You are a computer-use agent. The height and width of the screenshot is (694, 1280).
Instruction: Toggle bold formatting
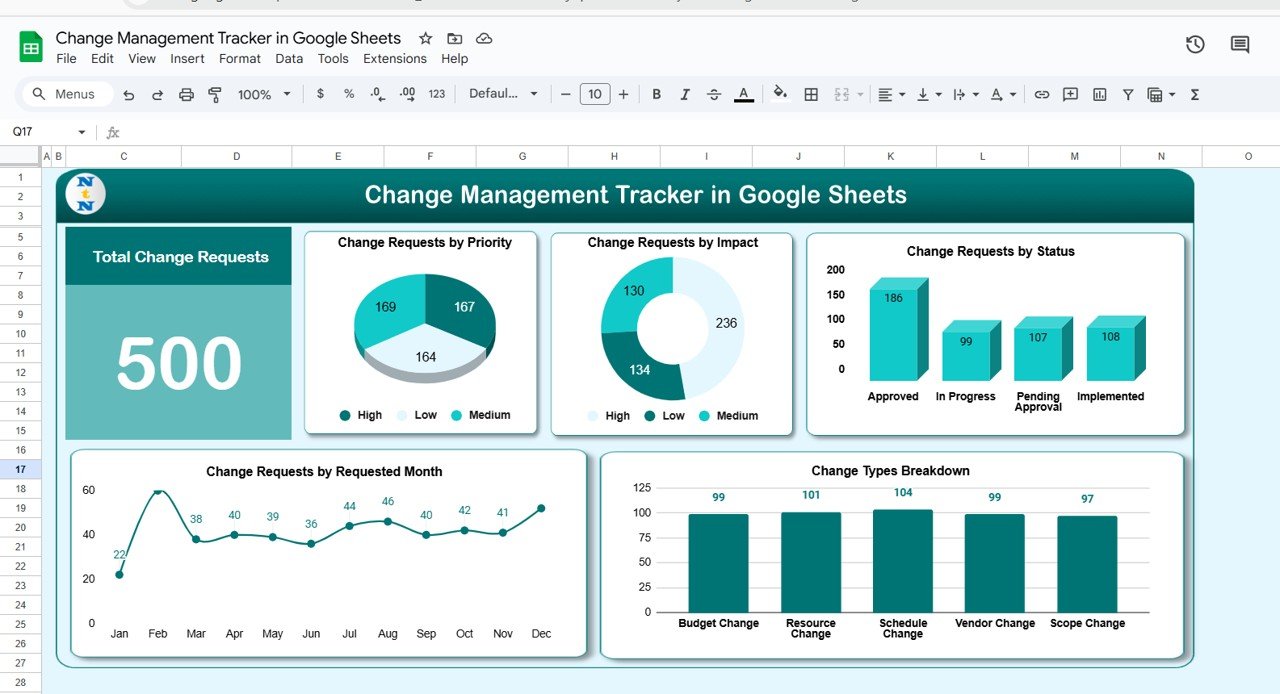pos(657,94)
